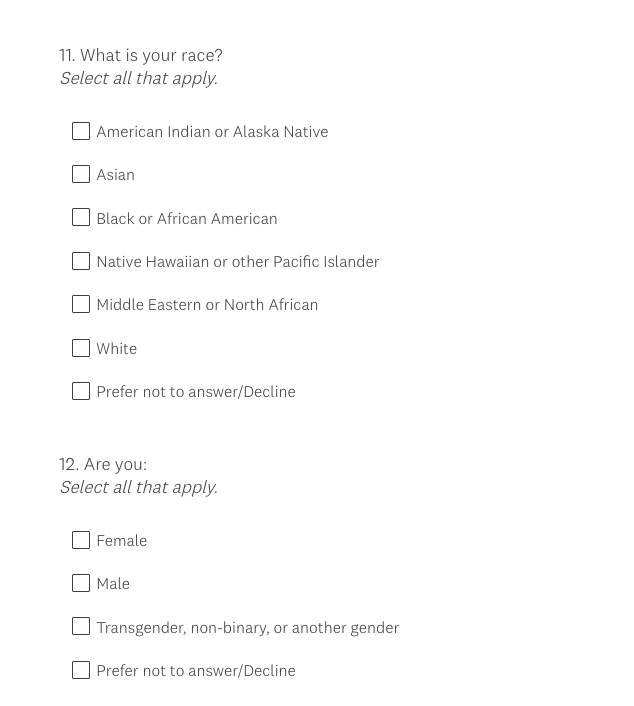Click 'Select all that apply' under question 11
Viewport: 634px width, 706px height.
138,78
